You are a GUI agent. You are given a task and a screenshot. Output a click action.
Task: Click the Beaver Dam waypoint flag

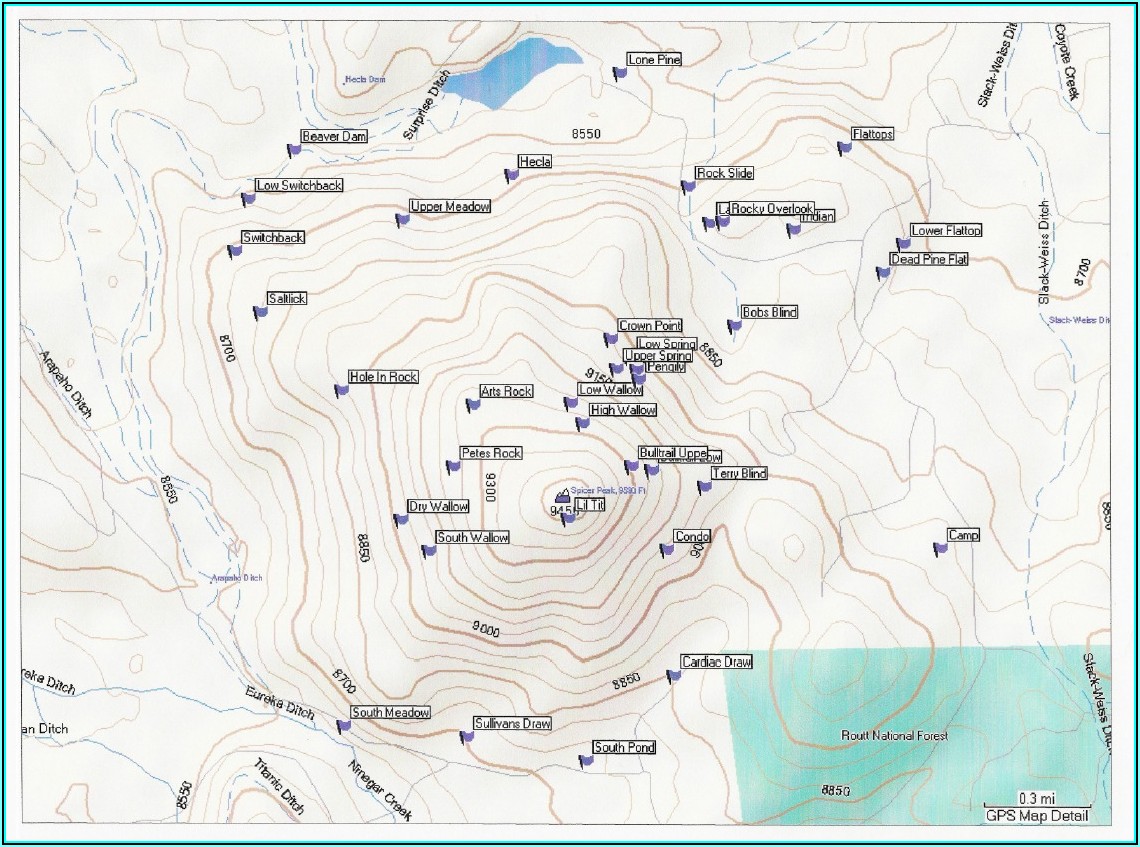coord(294,150)
